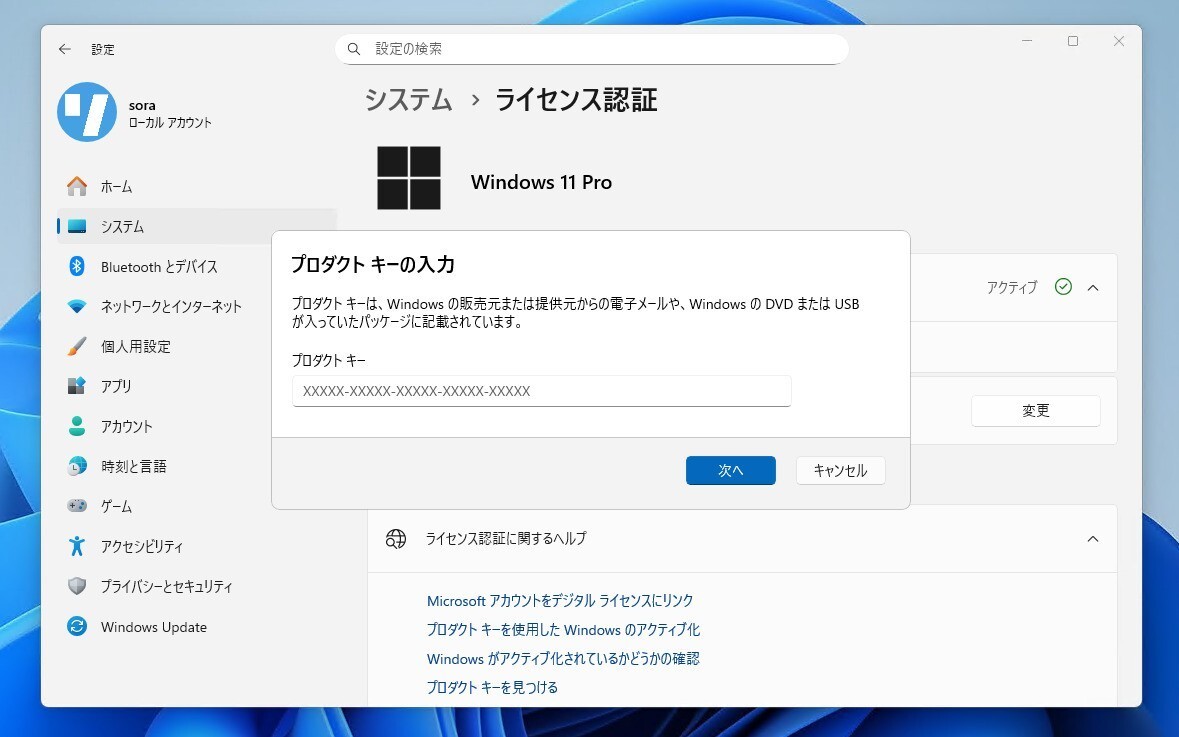
Task: Focus the プロダクト キー input field
Action: [541, 391]
